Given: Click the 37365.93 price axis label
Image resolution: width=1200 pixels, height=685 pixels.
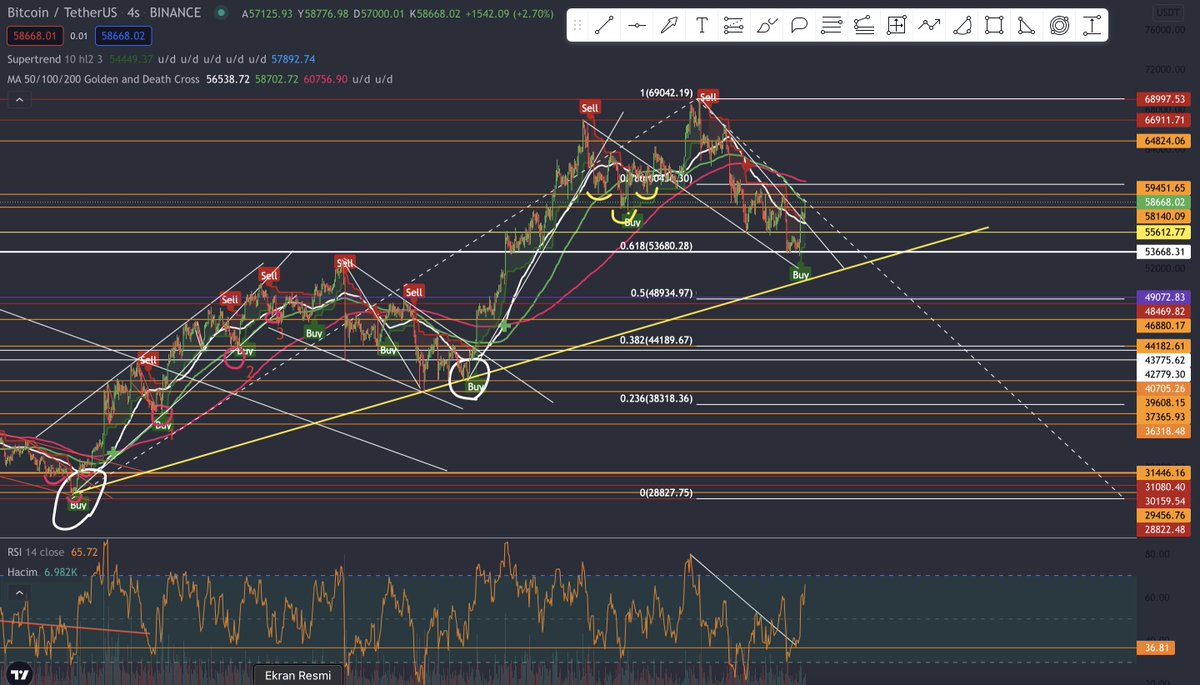Looking at the screenshot, I should (1166, 416).
